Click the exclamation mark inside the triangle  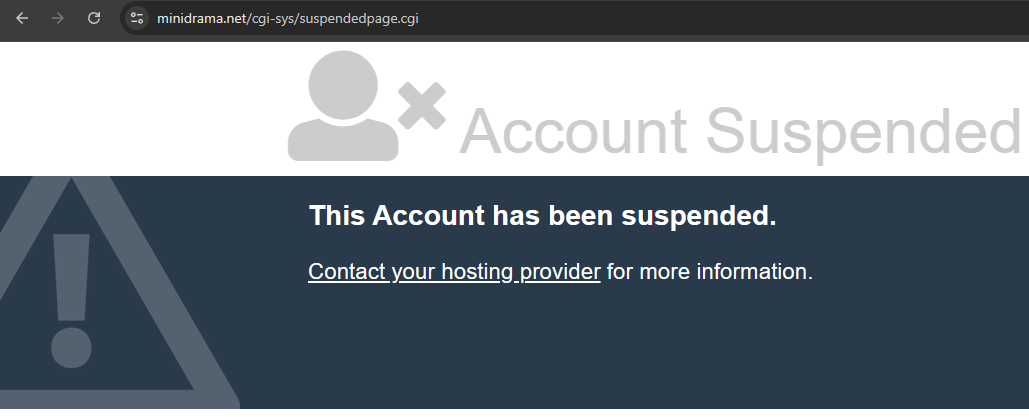(x=72, y=301)
